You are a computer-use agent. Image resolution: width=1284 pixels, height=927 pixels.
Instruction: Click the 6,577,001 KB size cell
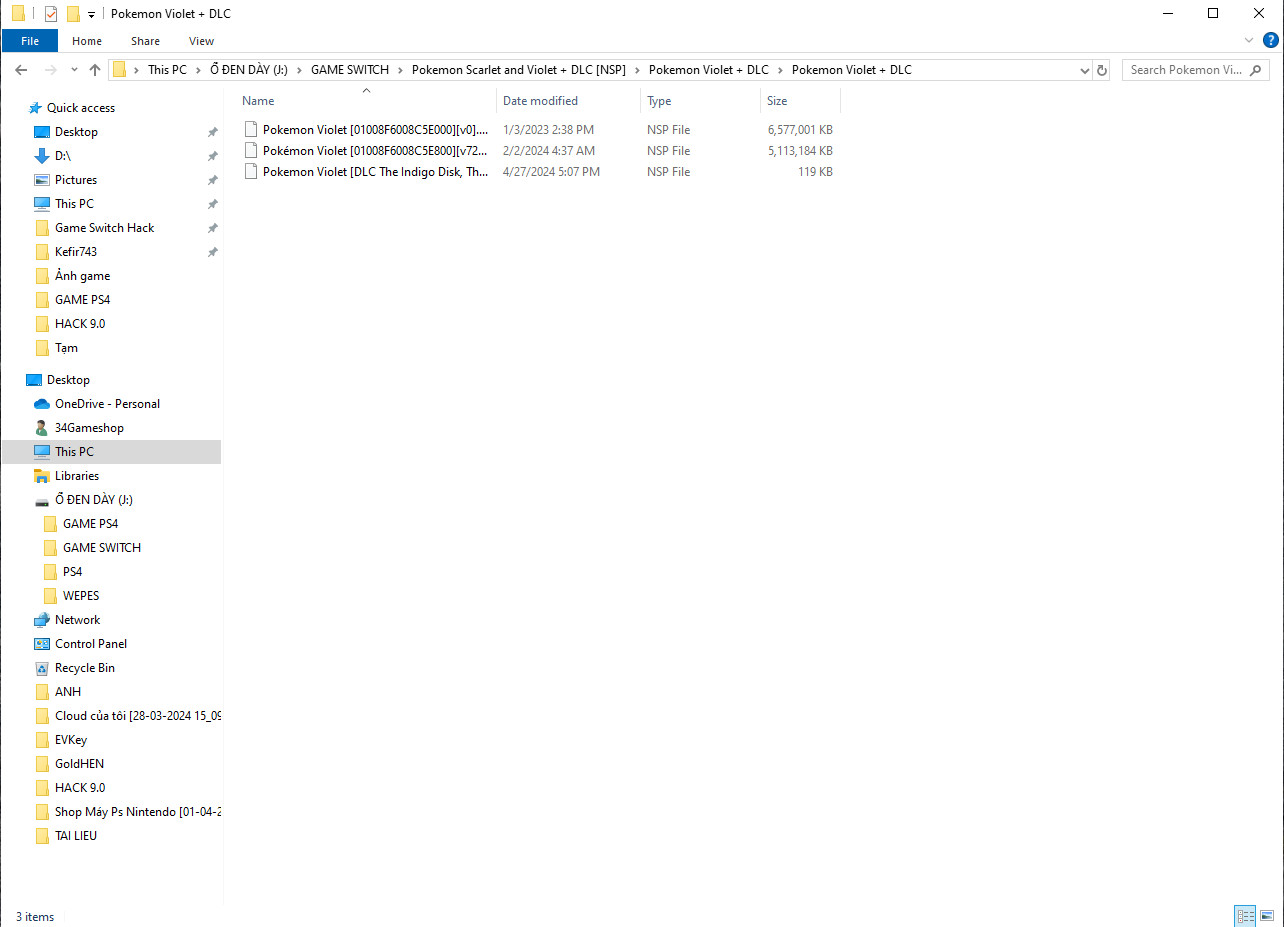click(800, 130)
